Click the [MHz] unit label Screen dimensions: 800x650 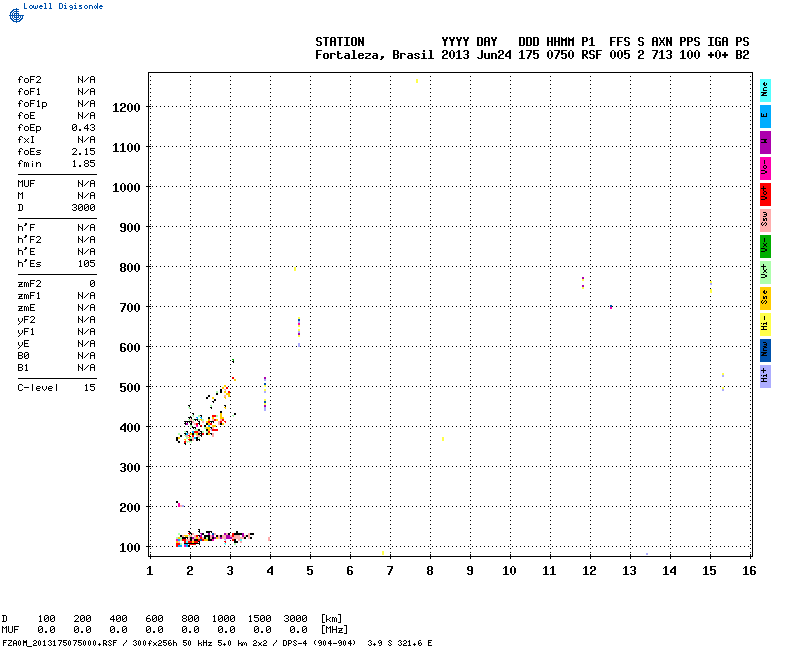point(334,630)
